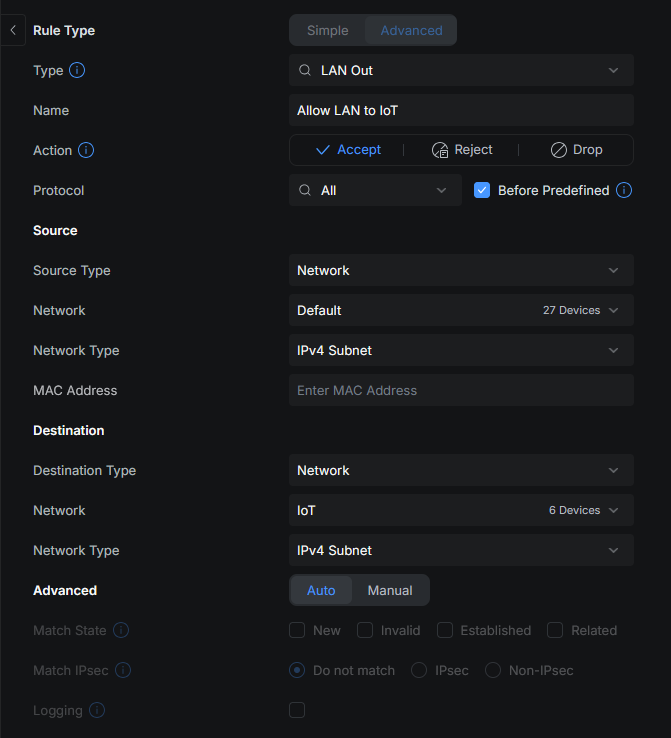The image size is (671, 738).
Task: Open the Source Type dropdown
Action: click(461, 270)
